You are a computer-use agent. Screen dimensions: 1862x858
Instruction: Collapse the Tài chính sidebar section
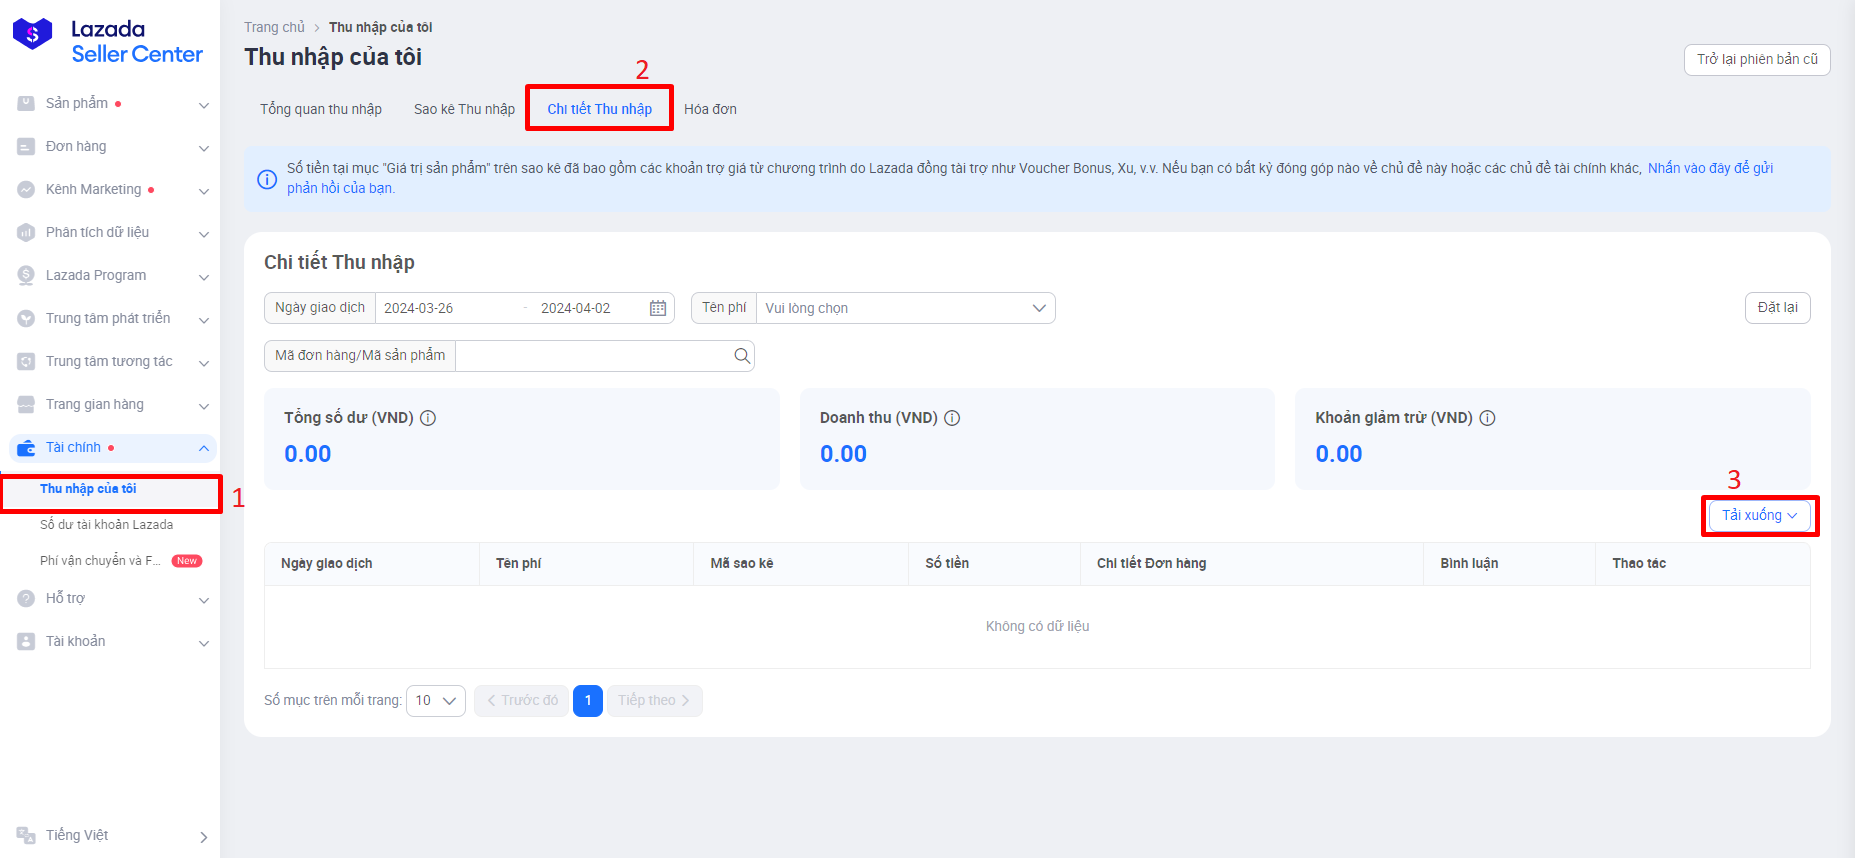pyautogui.click(x=203, y=448)
